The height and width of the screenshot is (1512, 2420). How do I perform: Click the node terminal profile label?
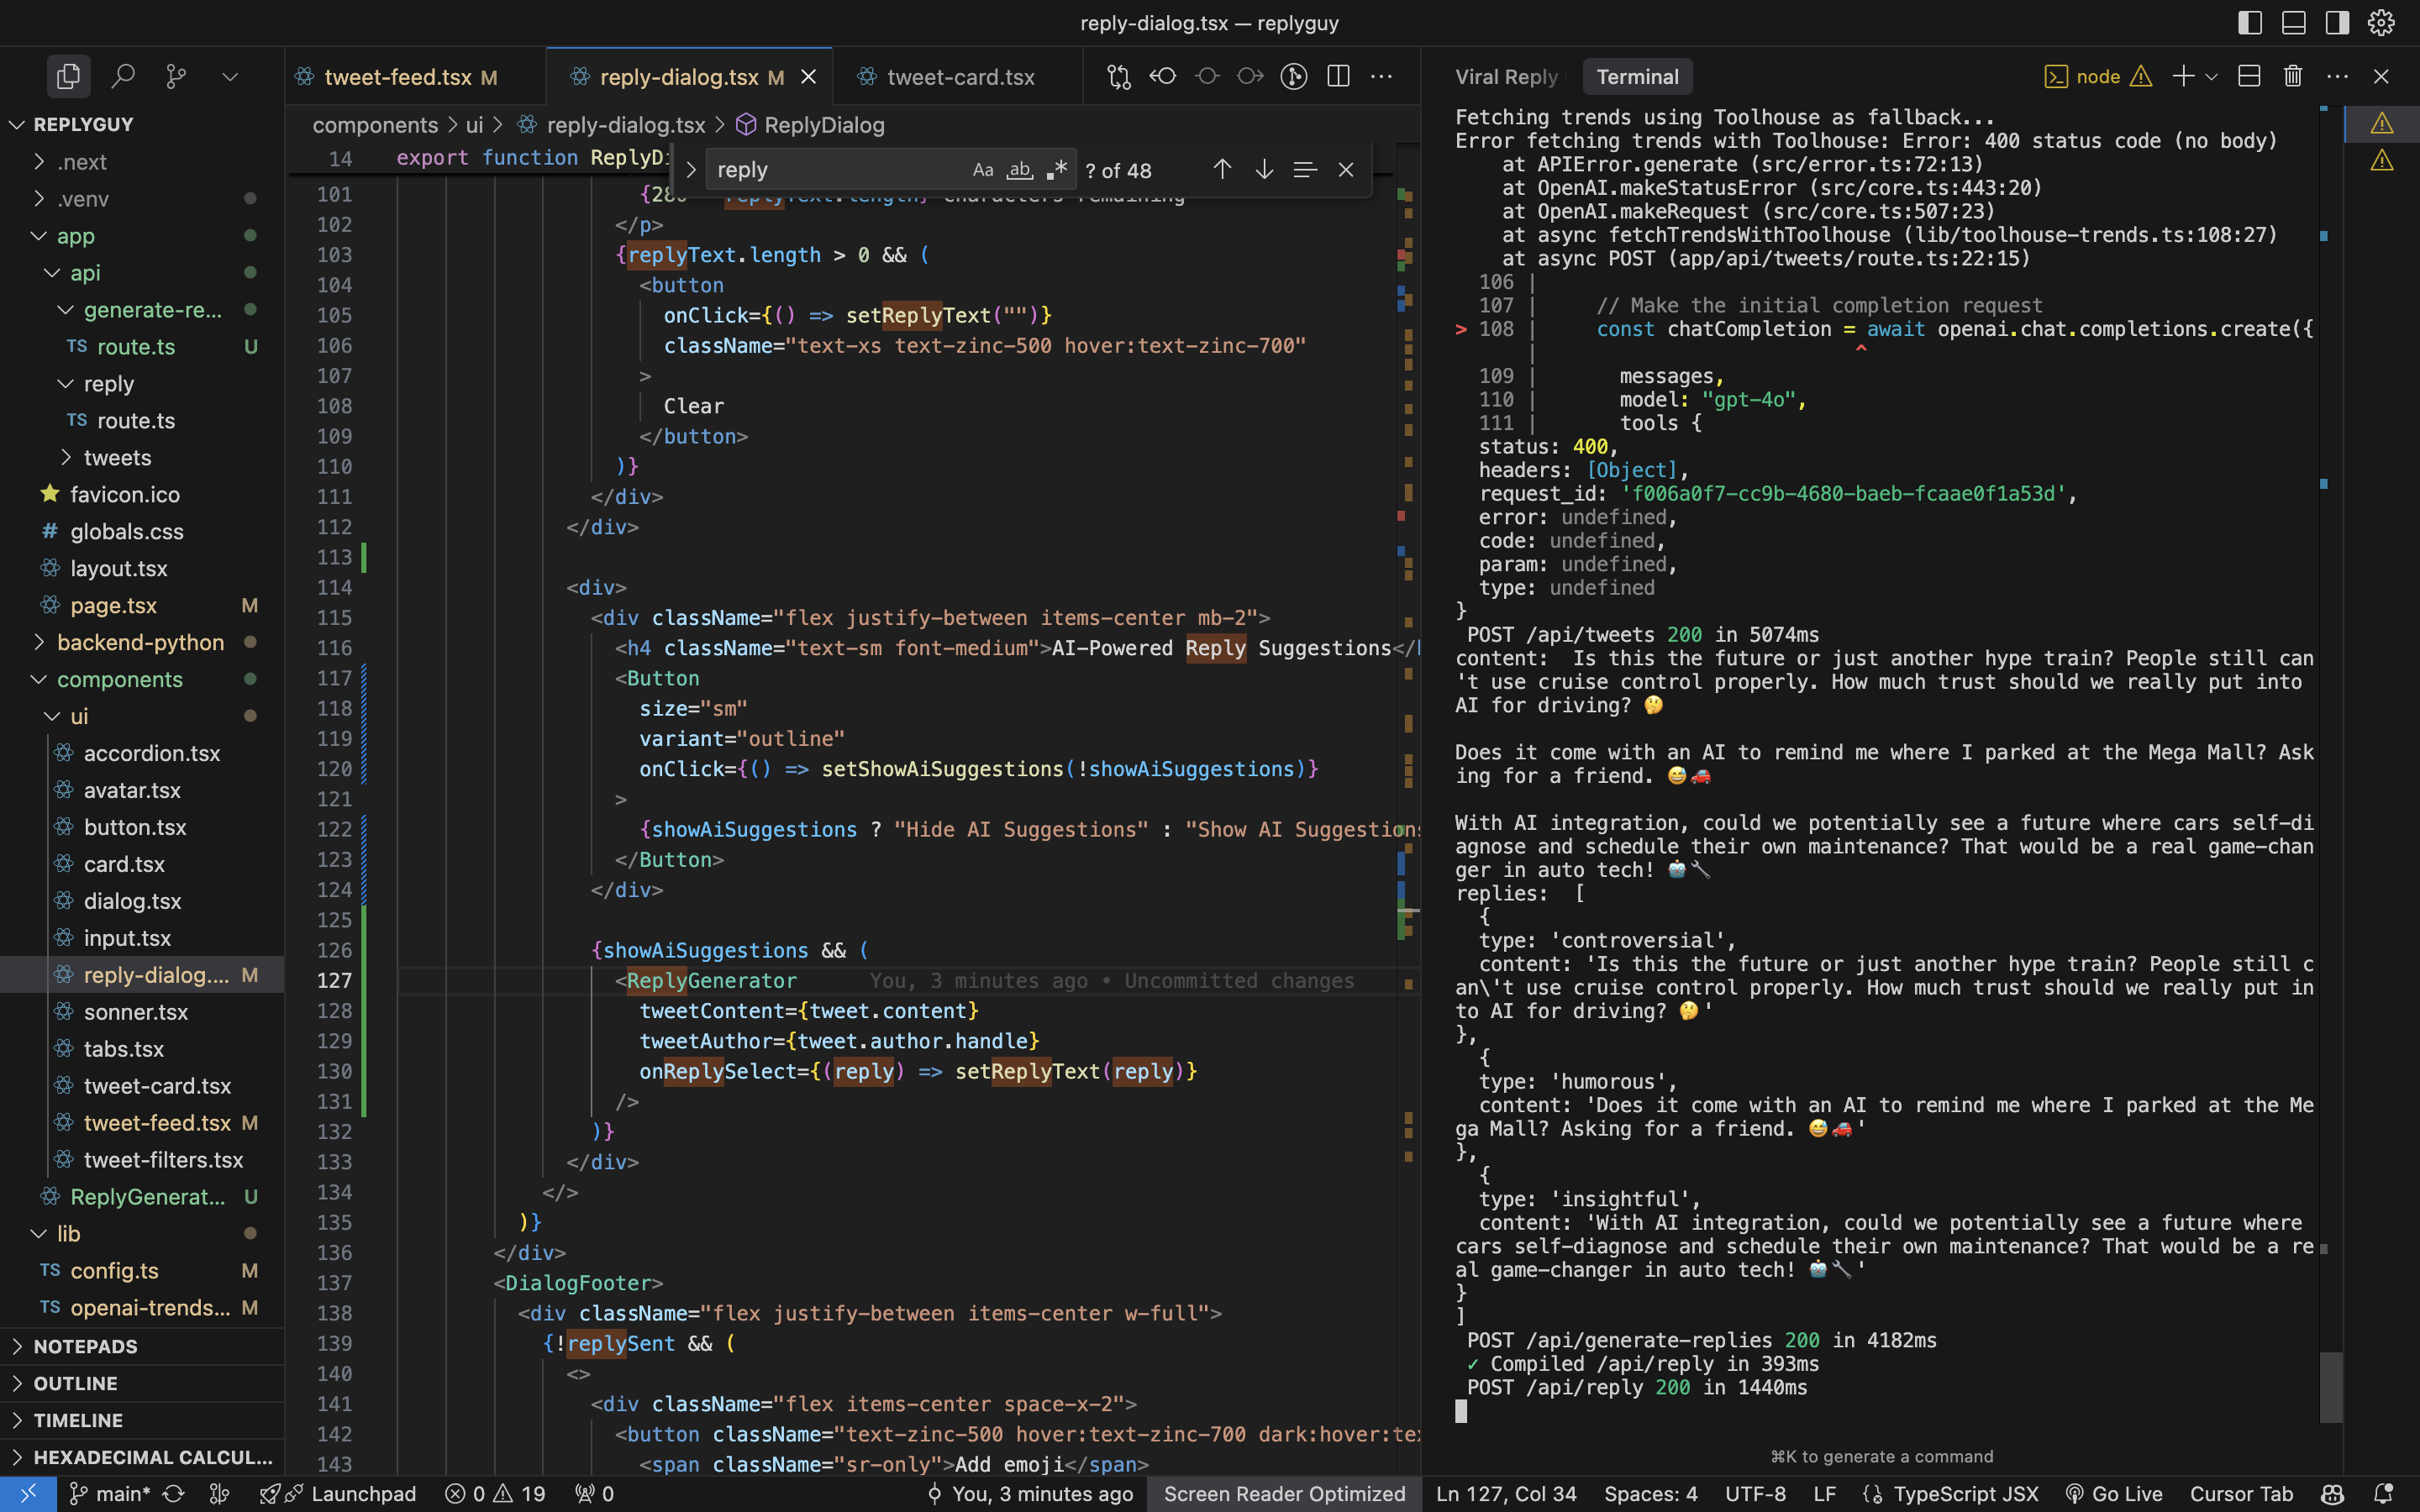coord(2098,77)
